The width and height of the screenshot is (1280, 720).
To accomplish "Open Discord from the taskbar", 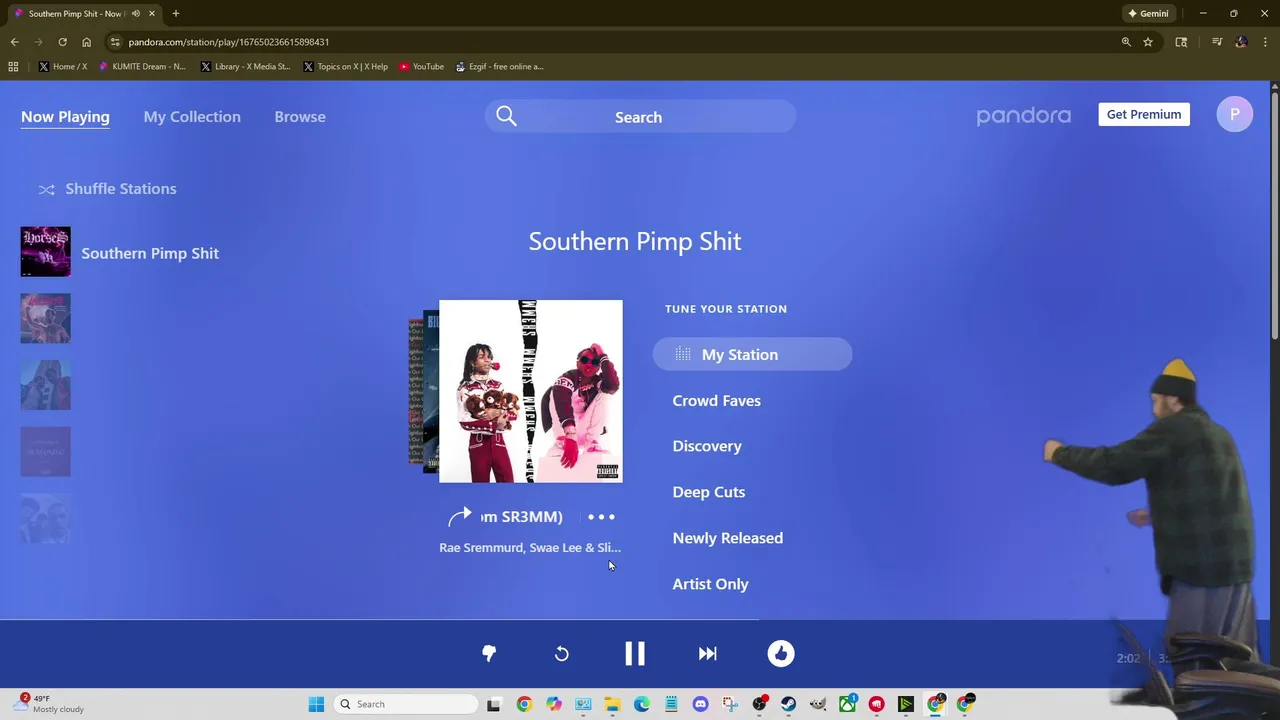I will [700, 704].
